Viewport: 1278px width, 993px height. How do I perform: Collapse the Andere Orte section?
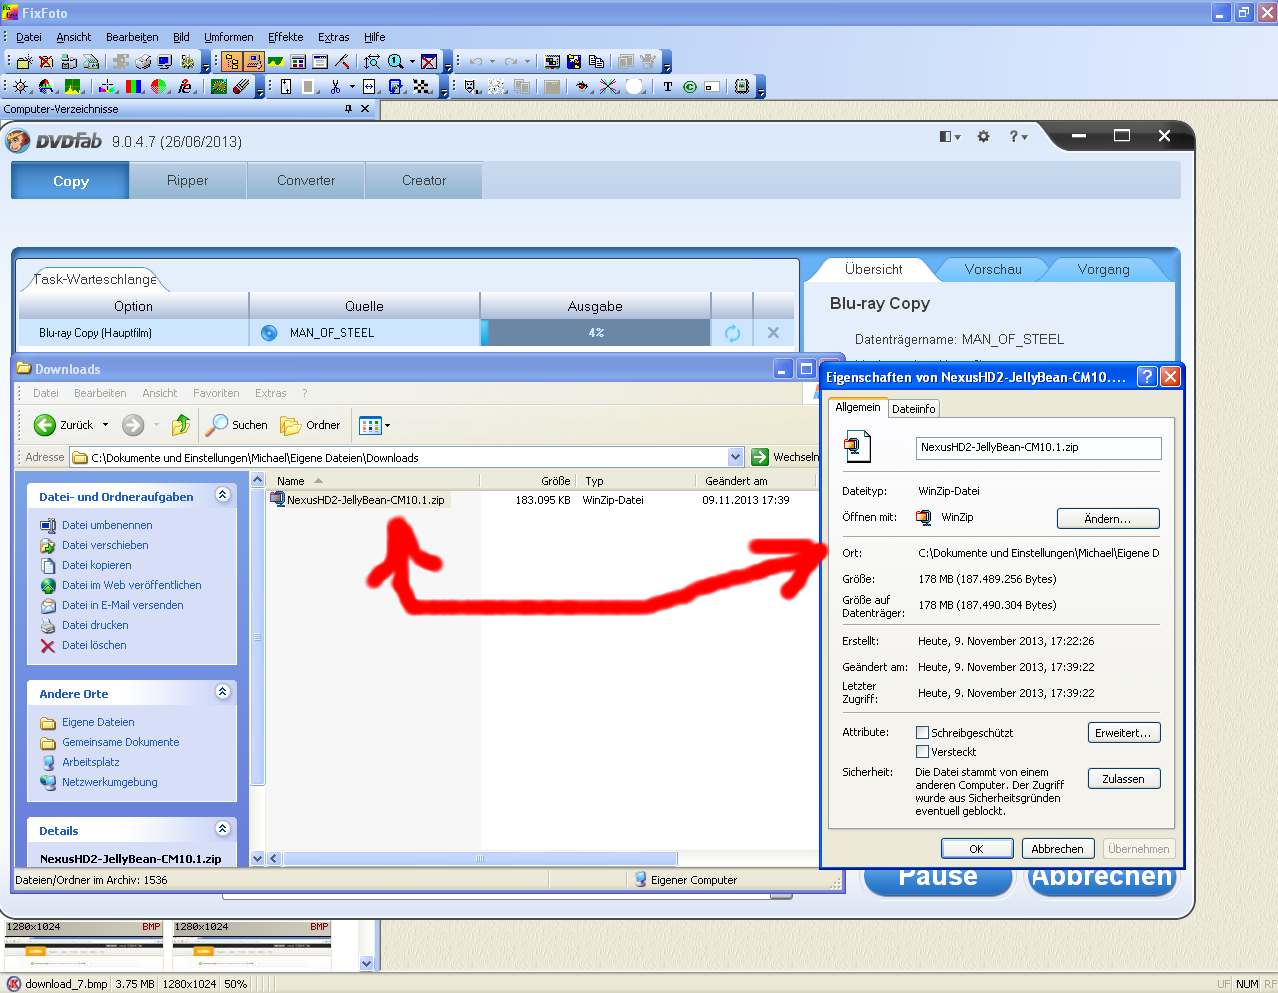223,692
